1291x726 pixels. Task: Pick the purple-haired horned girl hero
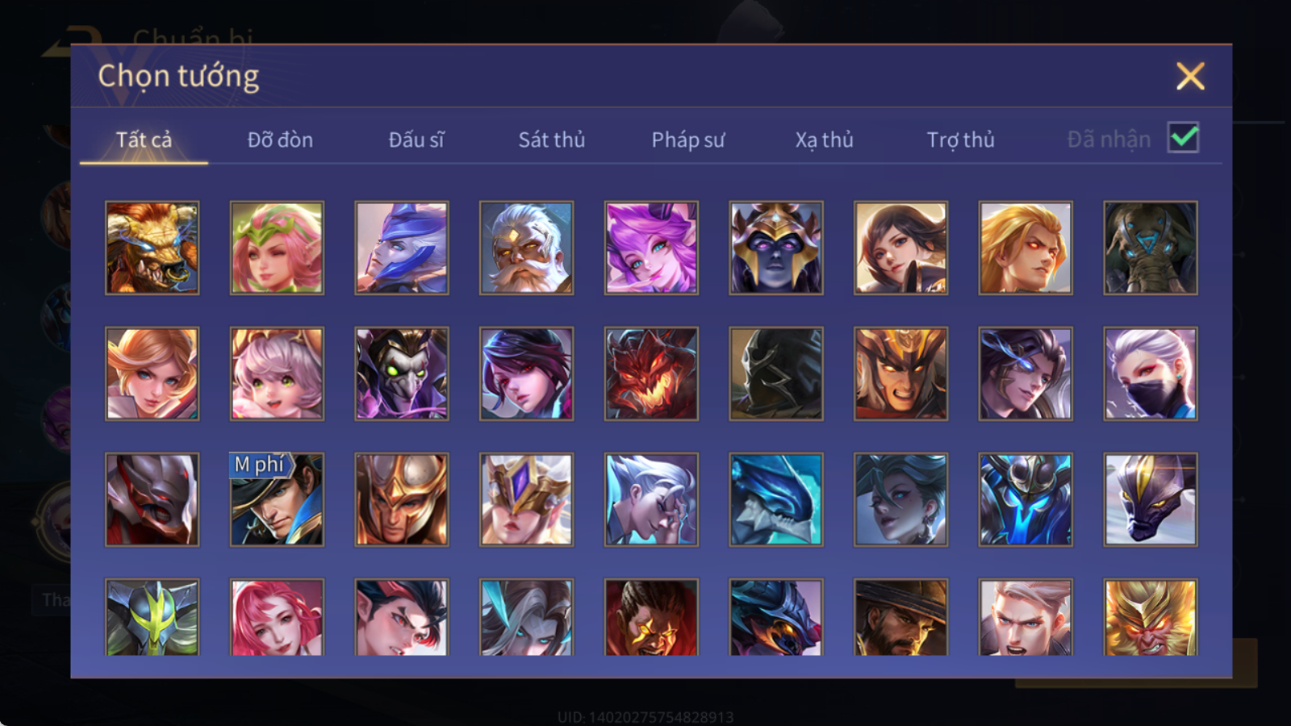tap(651, 248)
